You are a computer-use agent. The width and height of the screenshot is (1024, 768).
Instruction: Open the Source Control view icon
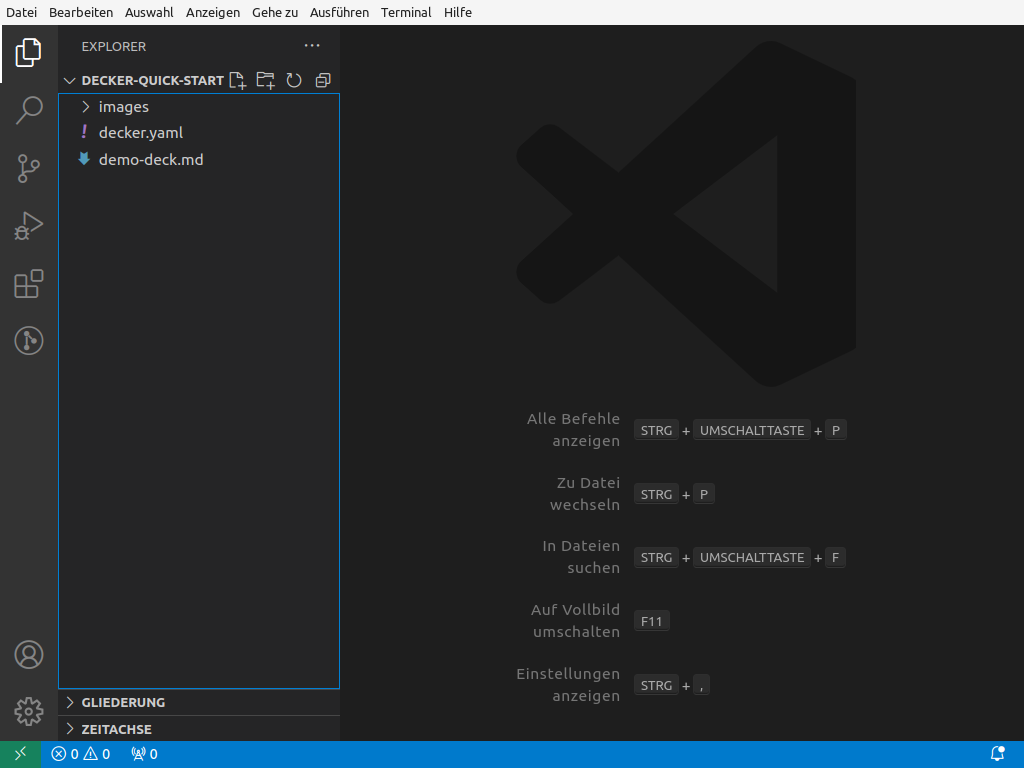(x=28, y=168)
